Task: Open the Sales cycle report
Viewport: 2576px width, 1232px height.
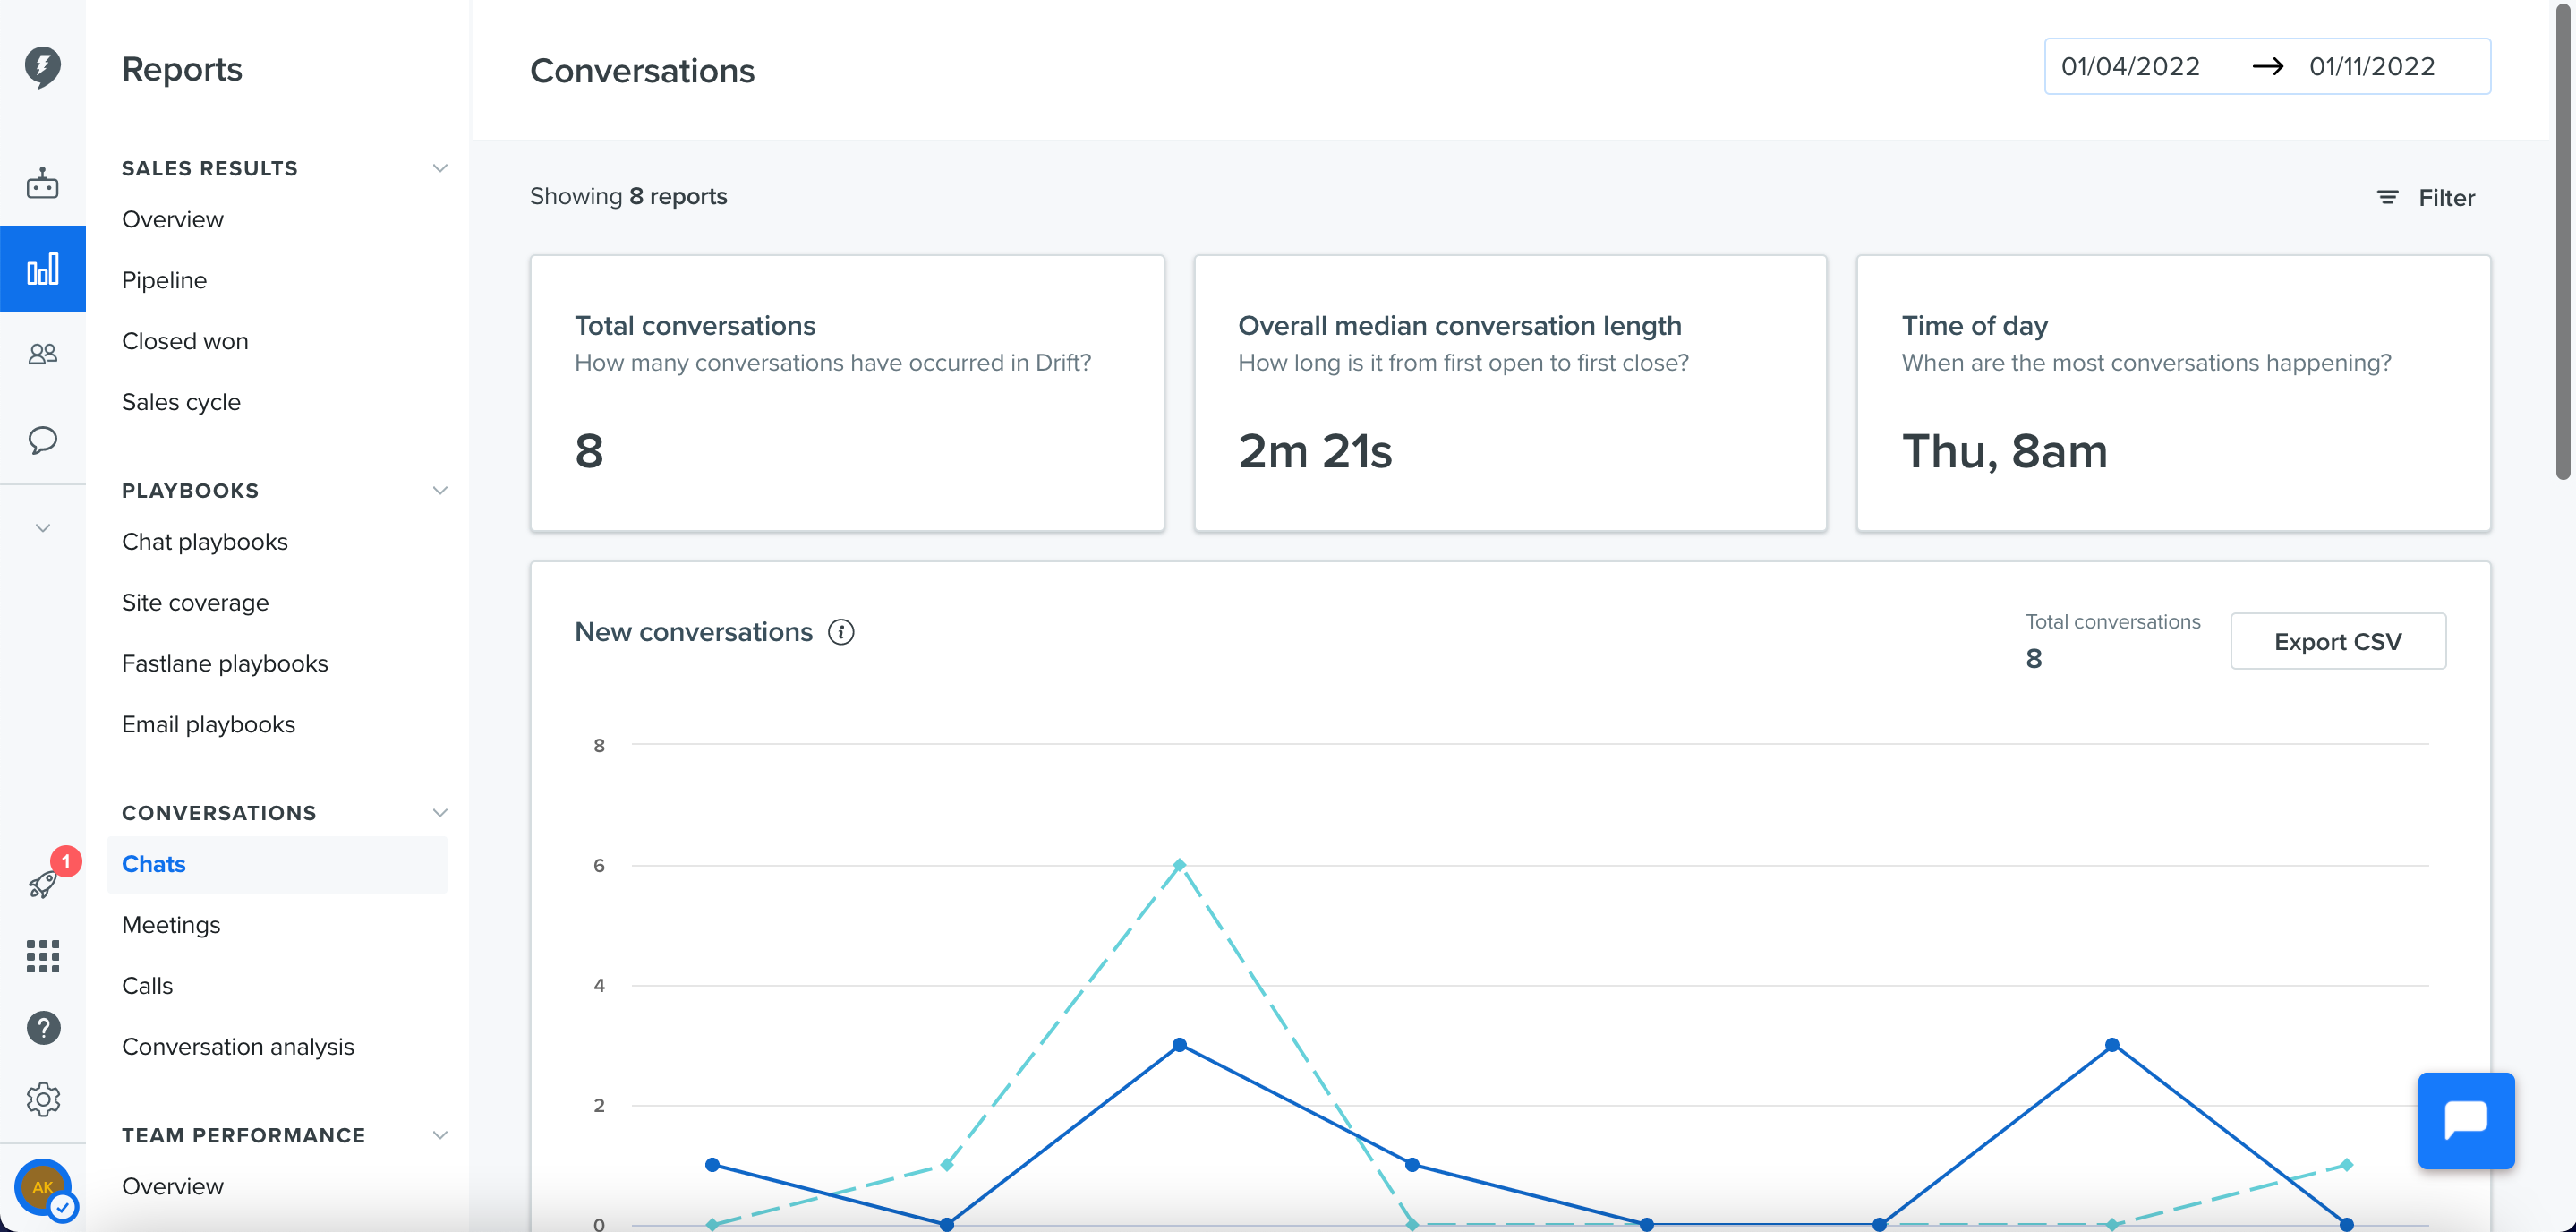Action: click(181, 402)
